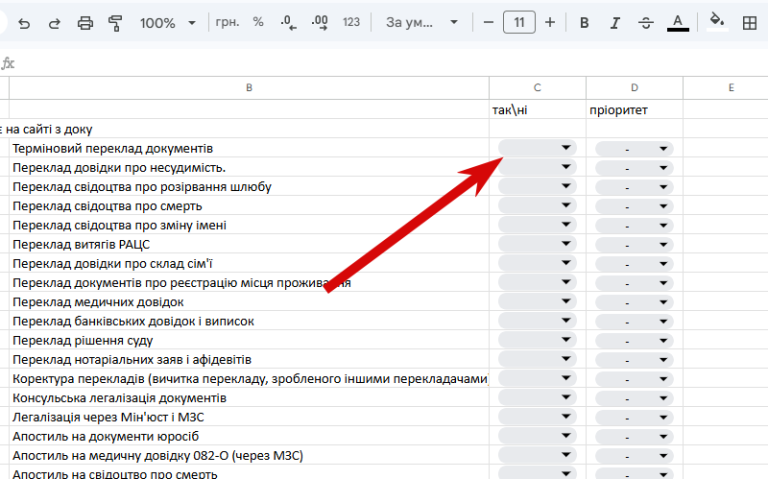Select cell Переклад довідки про склад сім'ї
Viewport: 768px width, 479px height.
point(249,263)
